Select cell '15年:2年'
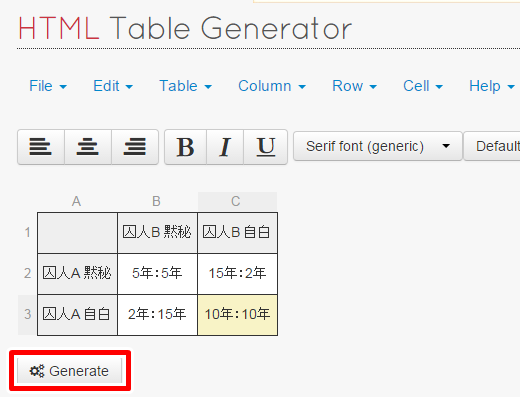 [x=237, y=274]
